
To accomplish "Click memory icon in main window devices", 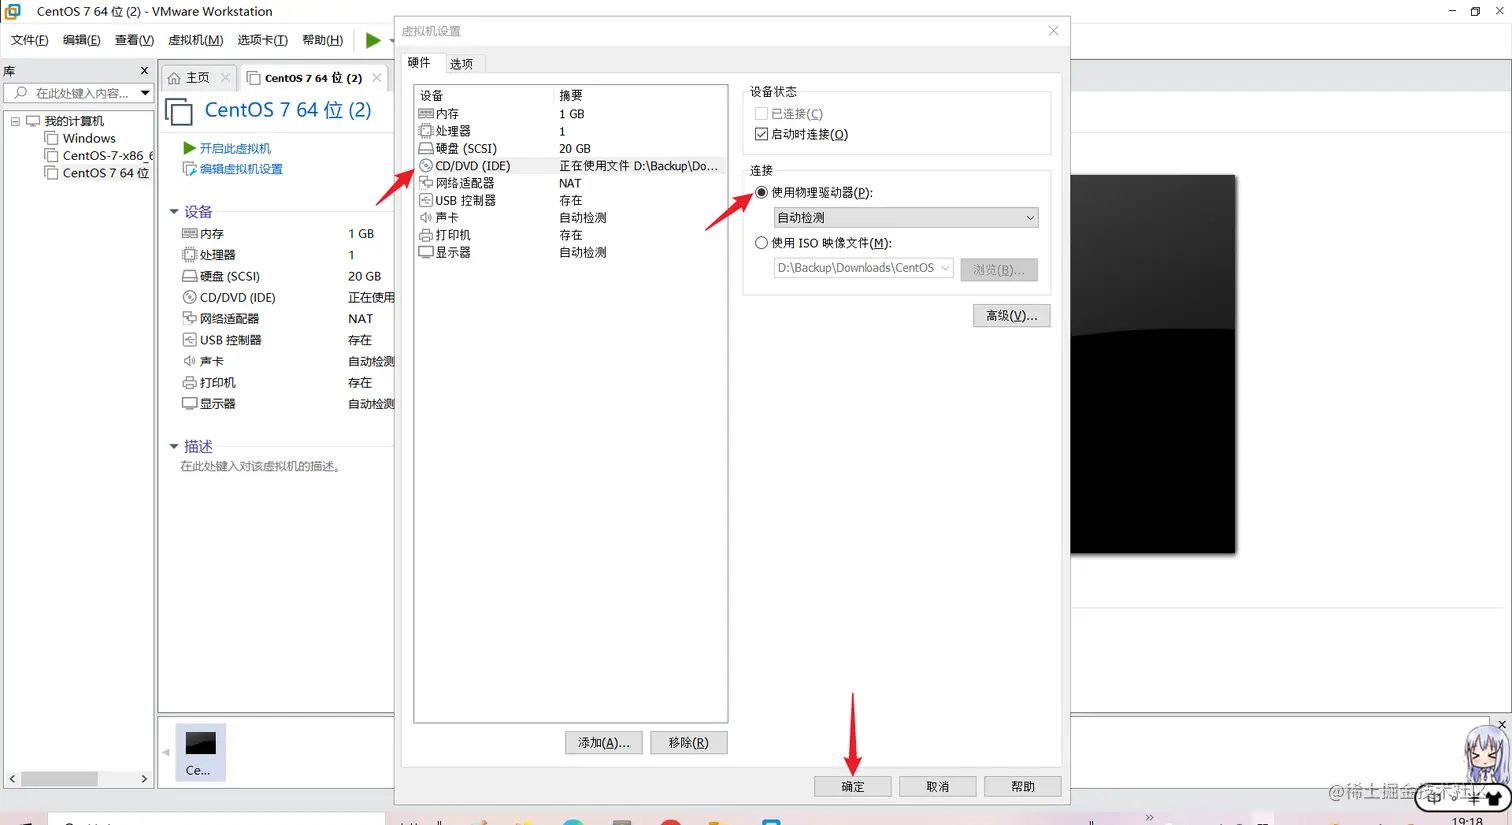I will 190,233.
